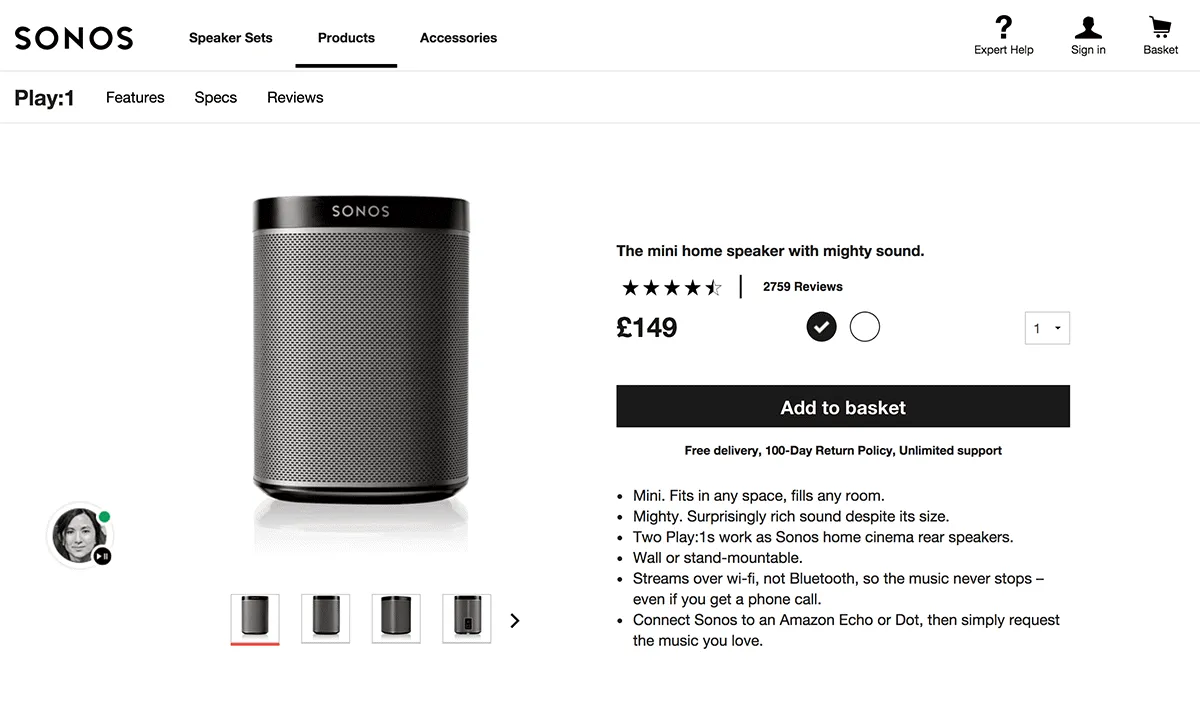Click the expert chat avatar
This screenshot has width=1200, height=706.
(78, 534)
